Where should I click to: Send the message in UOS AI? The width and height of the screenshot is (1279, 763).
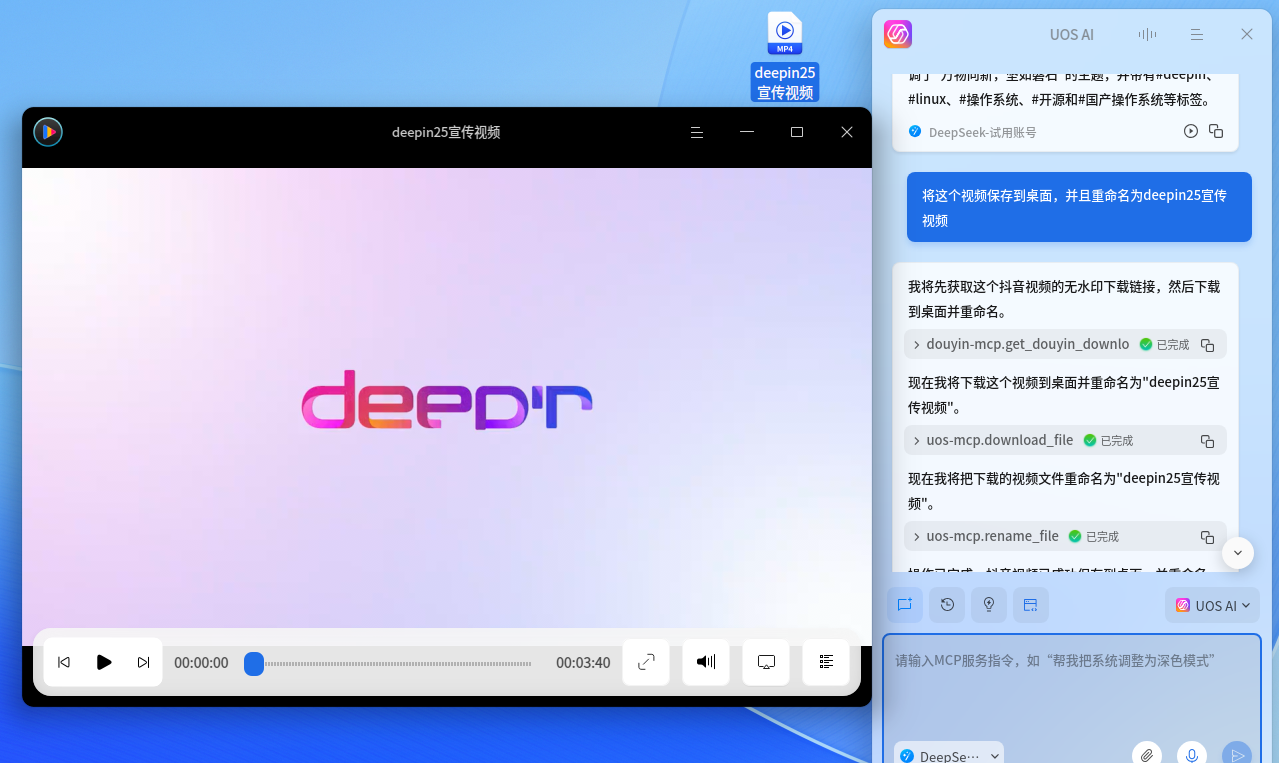pyautogui.click(x=1237, y=755)
